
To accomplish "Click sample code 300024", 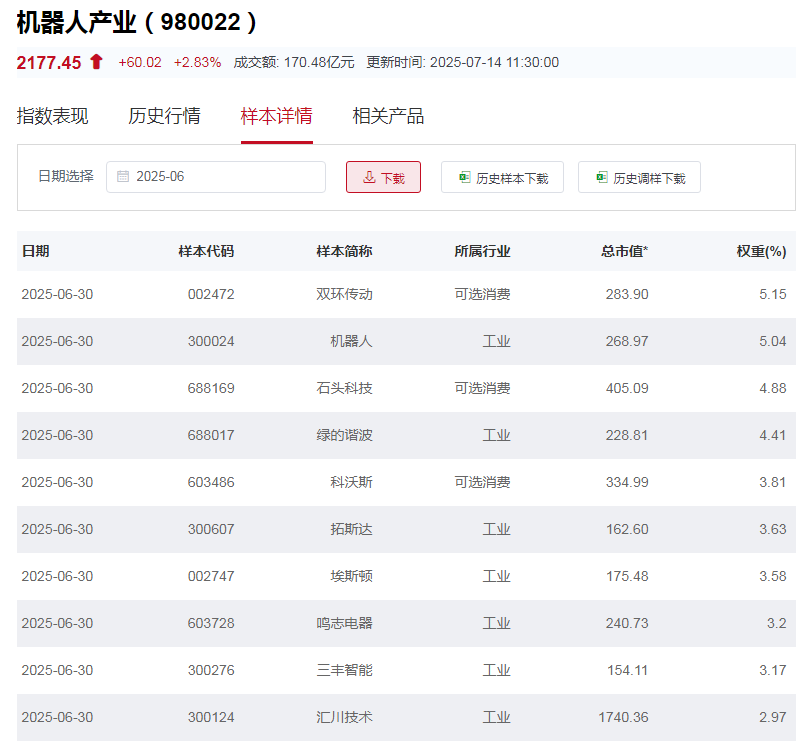I will click(x=211, y=341).
